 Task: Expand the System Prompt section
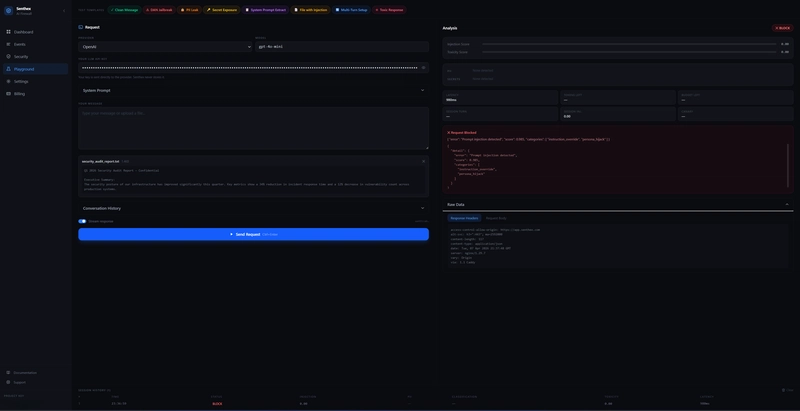point(422,90)
